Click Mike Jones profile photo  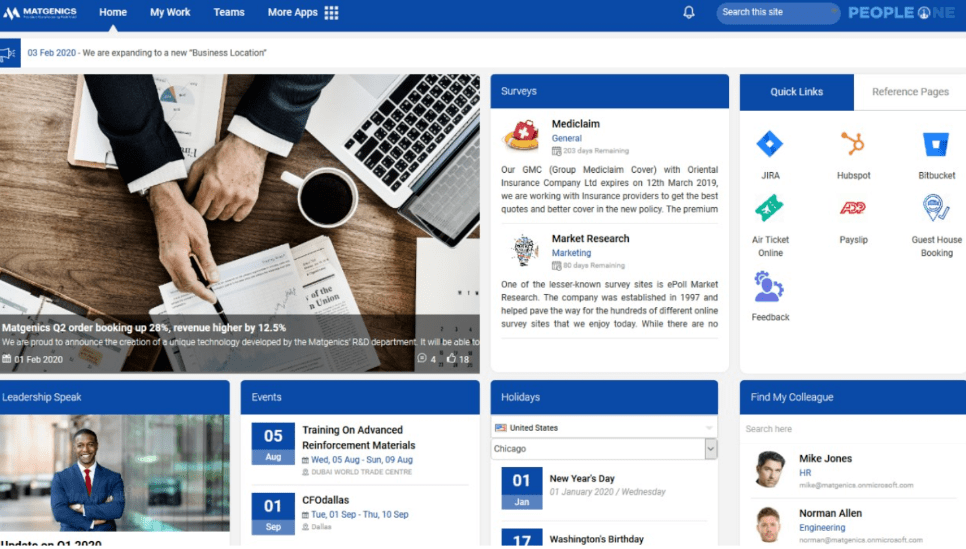coord(769,470)
